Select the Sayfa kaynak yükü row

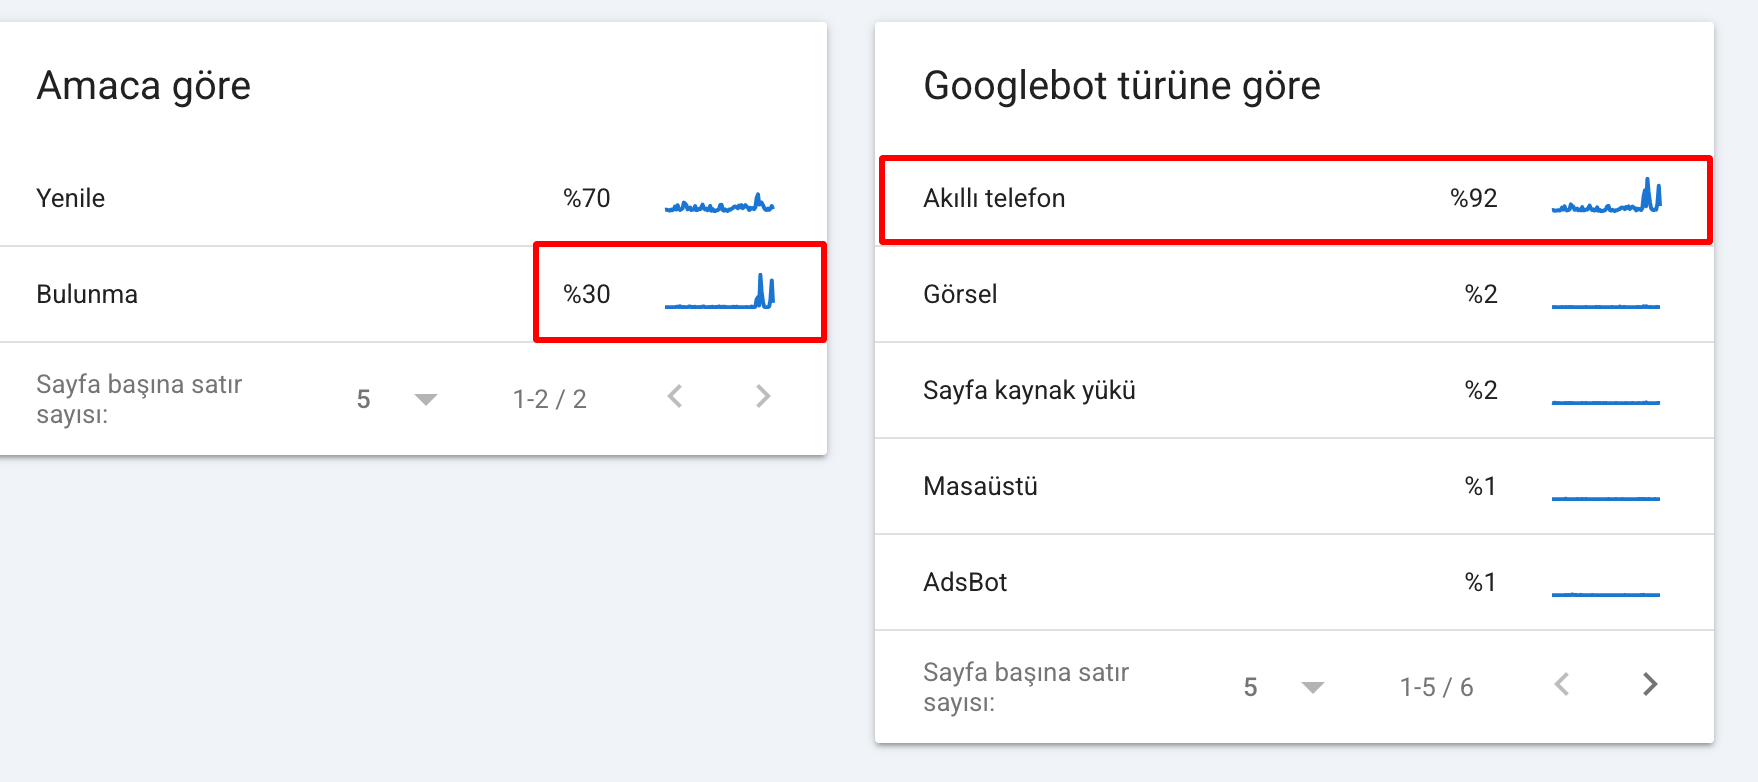(1294, 390)
